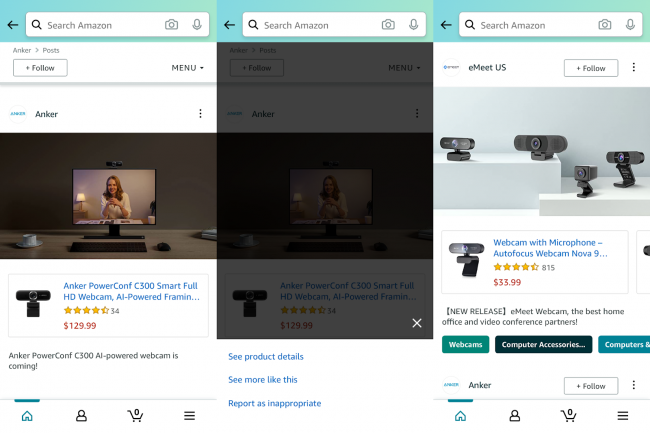
Task: Open account profile tab in left screen
Action: click(81, 416)
